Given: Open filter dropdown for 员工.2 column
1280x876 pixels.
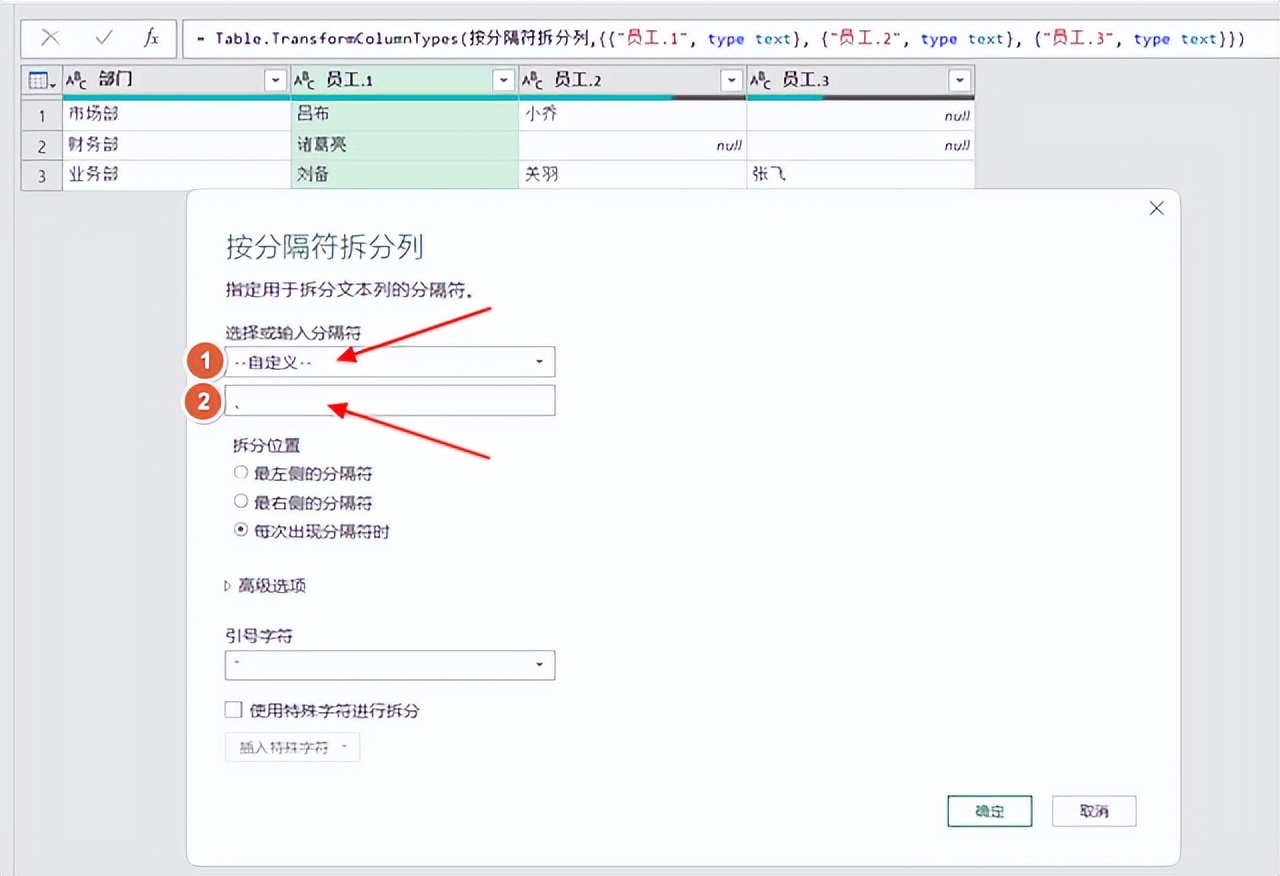Looking at the screenshot, I should tap(732, 81).
